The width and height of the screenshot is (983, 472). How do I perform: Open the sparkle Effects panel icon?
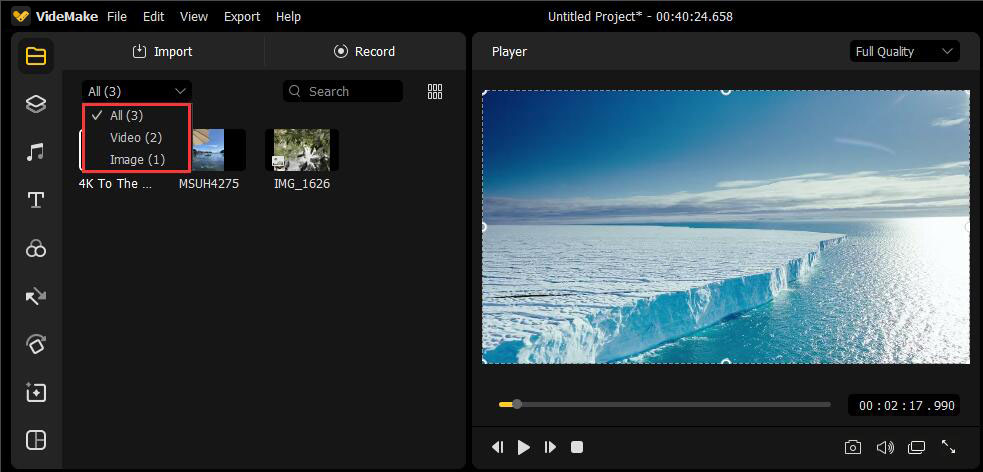pyautogui.click(x=36, y=392)
